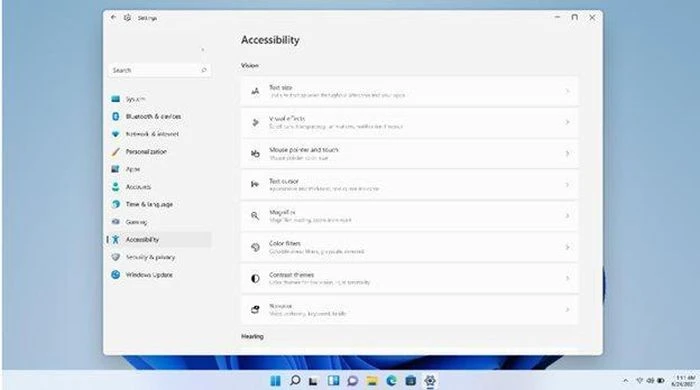700x390 pixels.
Task: Click the search magnifier icon in Settings
Action: coord(204,70)
